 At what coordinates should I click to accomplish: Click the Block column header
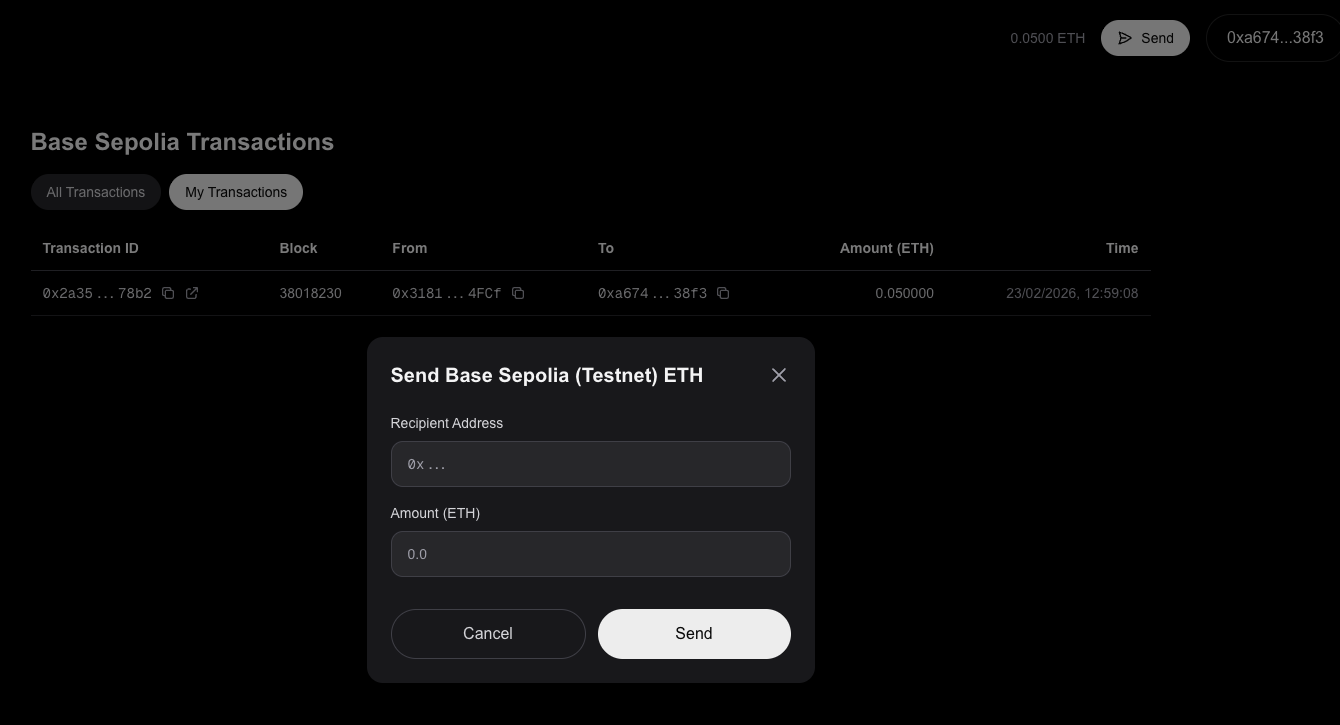tap(298, 248)
